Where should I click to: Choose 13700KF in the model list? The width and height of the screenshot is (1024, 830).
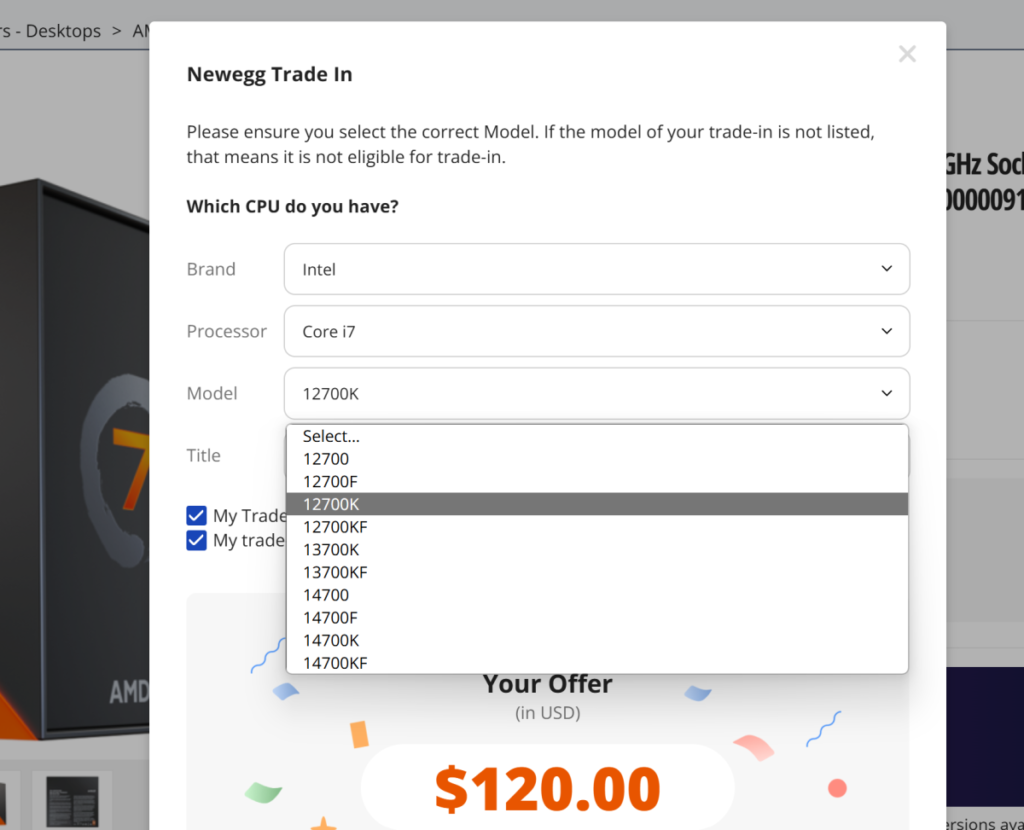pos(597,572)
